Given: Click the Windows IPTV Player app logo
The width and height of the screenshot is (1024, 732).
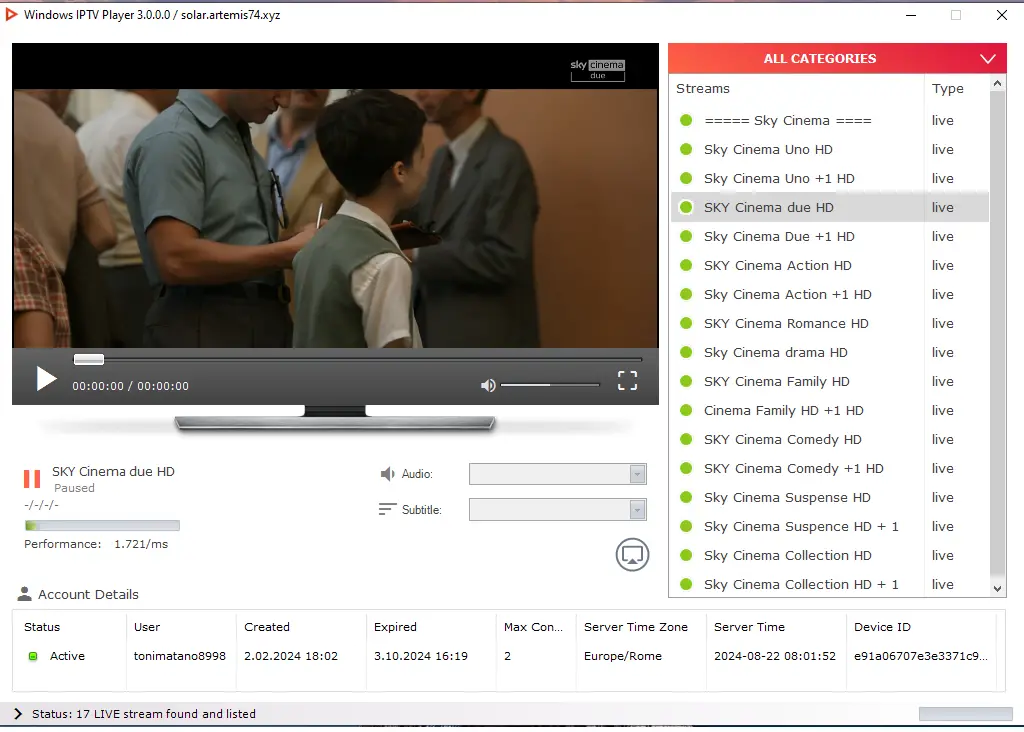Looking at the screenshot, I should pyautogui.click(x=11, y=14).
